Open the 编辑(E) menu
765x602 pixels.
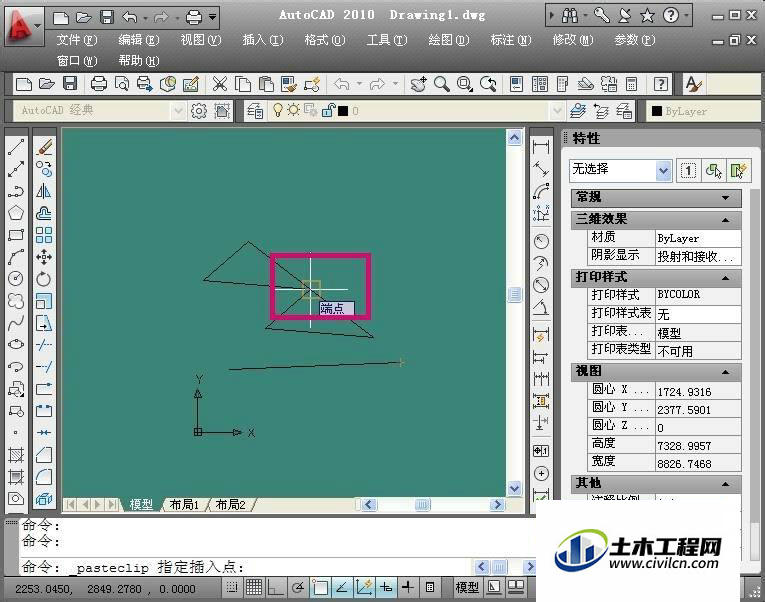(139, 40)
